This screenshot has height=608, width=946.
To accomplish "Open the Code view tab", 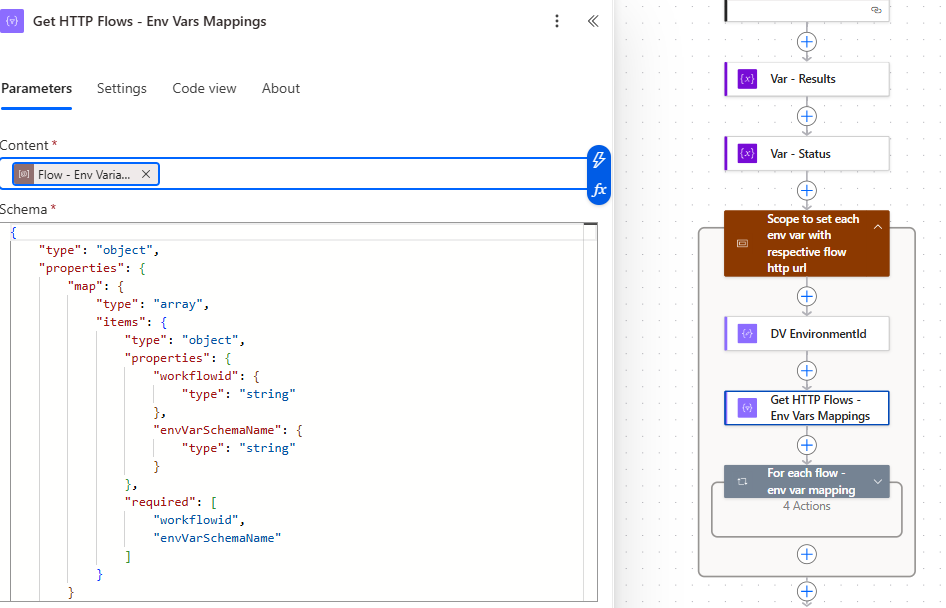I will pyautogui.click(x=204, y=89).
